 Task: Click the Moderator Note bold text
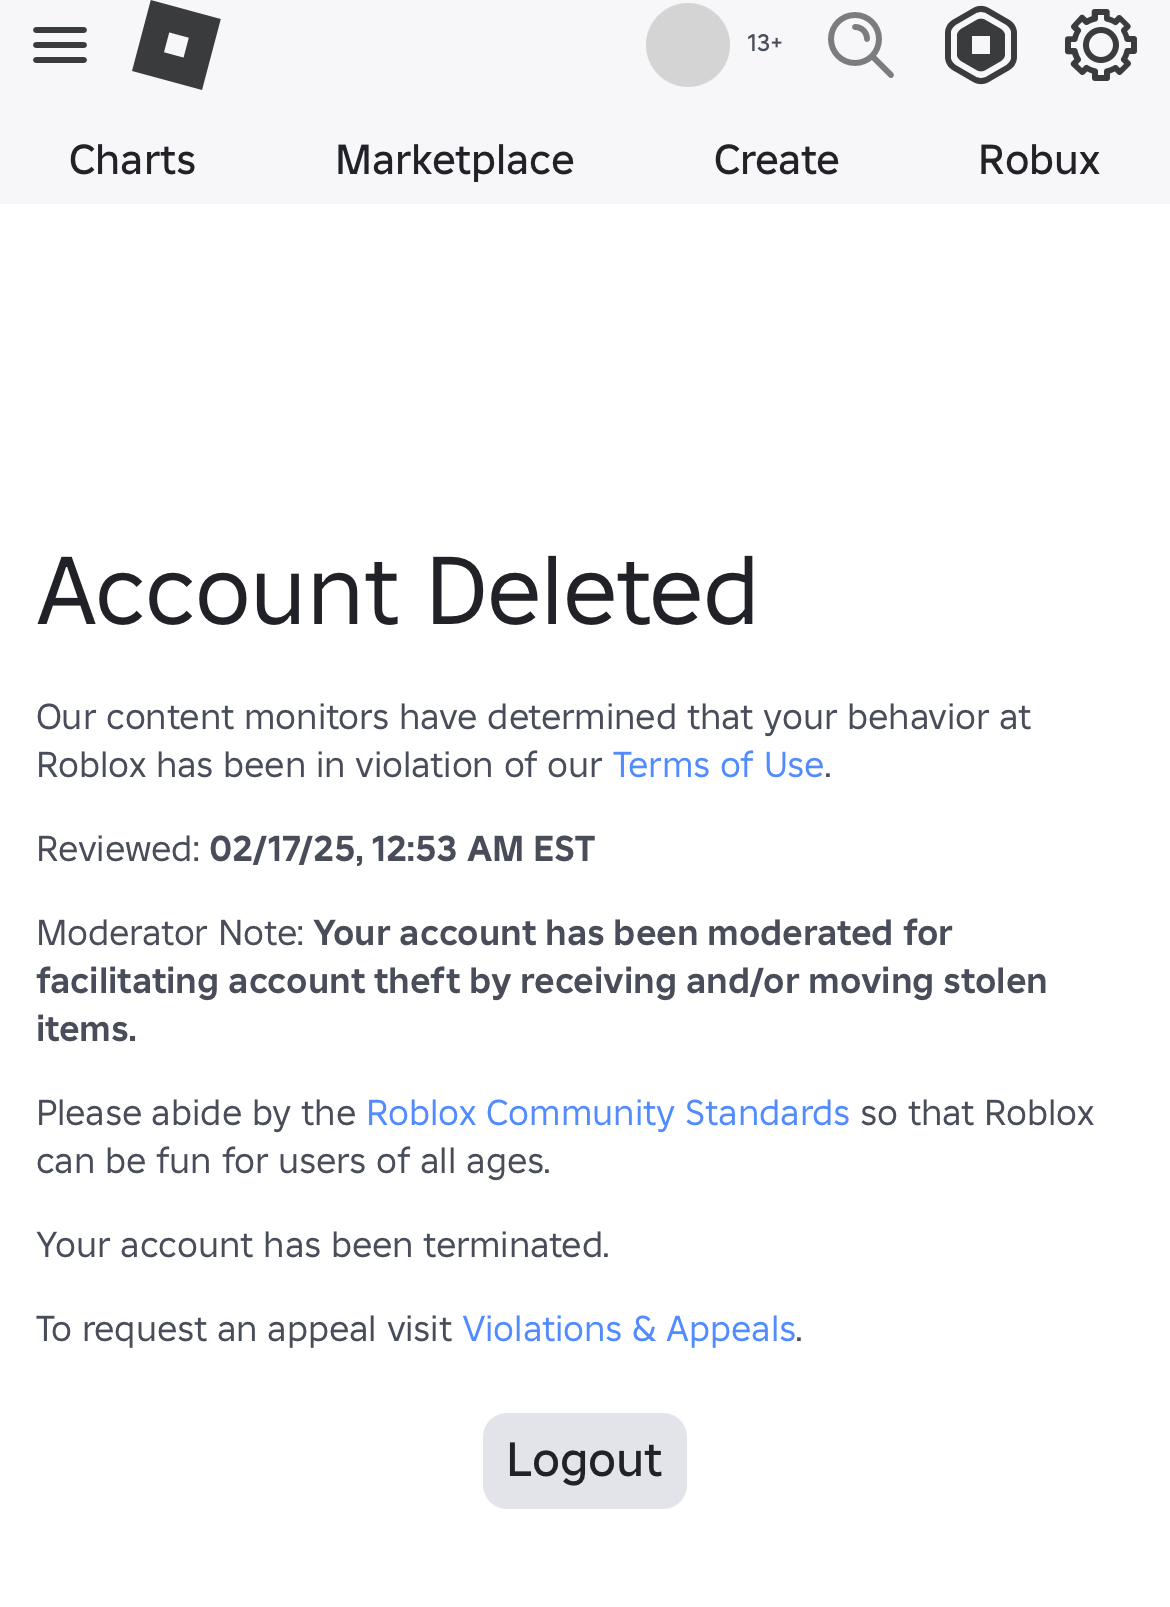[540, 980]
